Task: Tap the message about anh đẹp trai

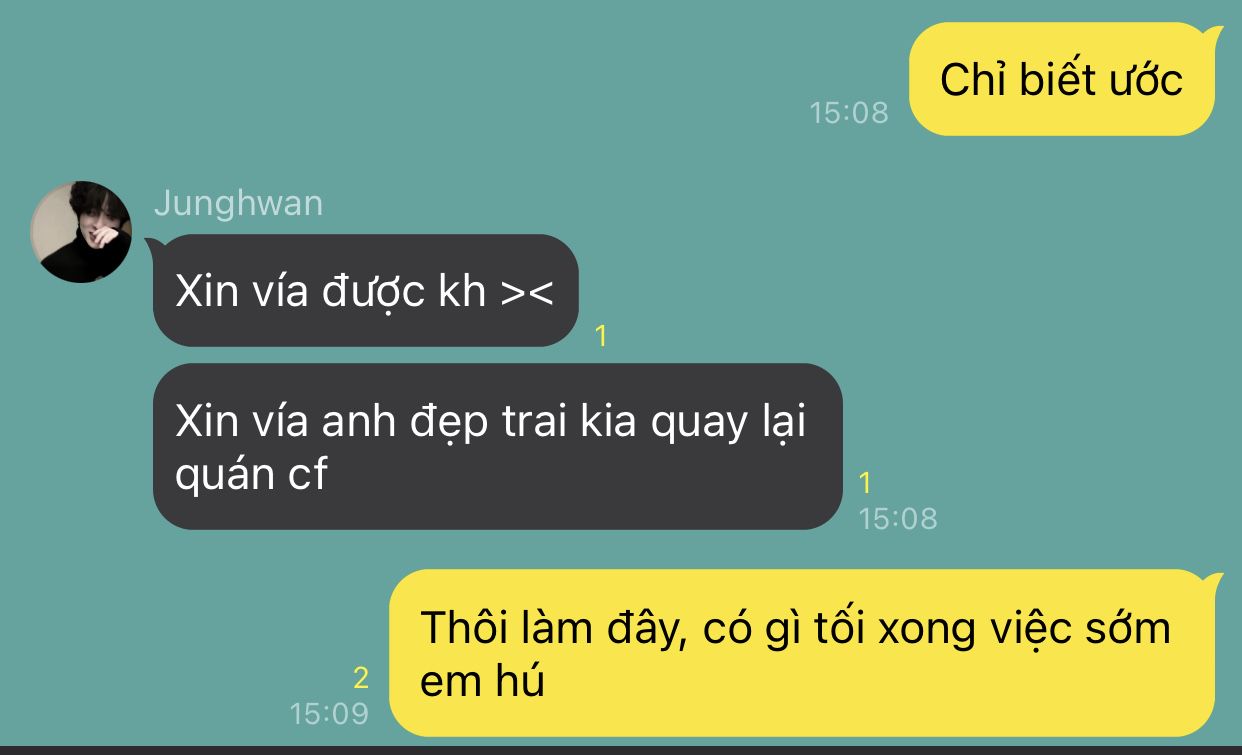Action: [498, 446]
